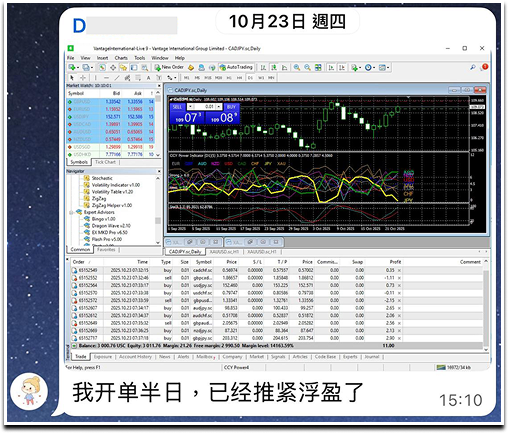Open the Charts menu
The width and height of the screenshot is (508, 433).
coord(121,58)
